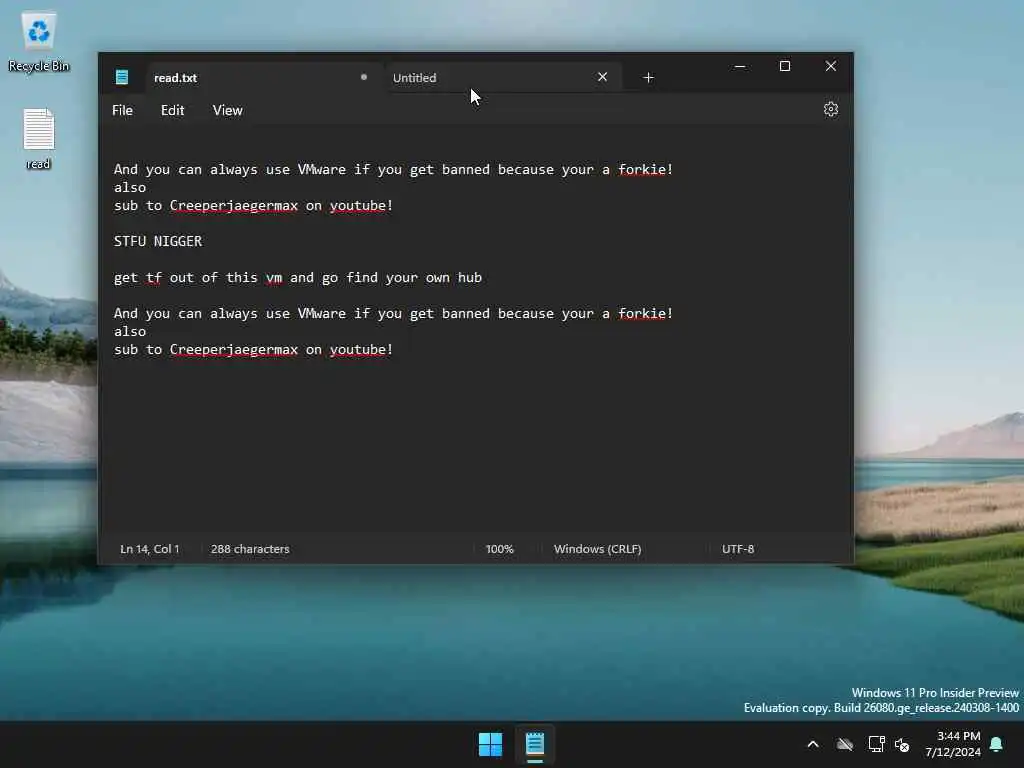Click the unsaved-changes dot on the read.txt tab

point(364,77)
